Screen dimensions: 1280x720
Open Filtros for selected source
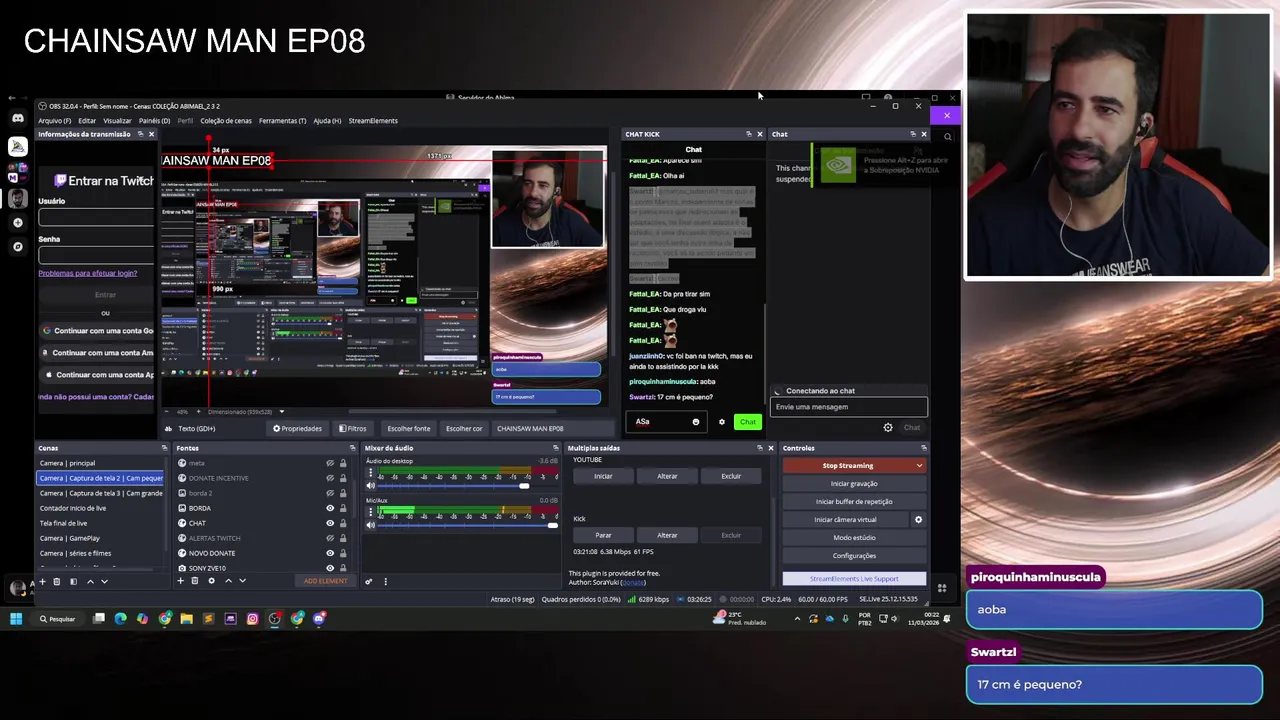[352, 429]
